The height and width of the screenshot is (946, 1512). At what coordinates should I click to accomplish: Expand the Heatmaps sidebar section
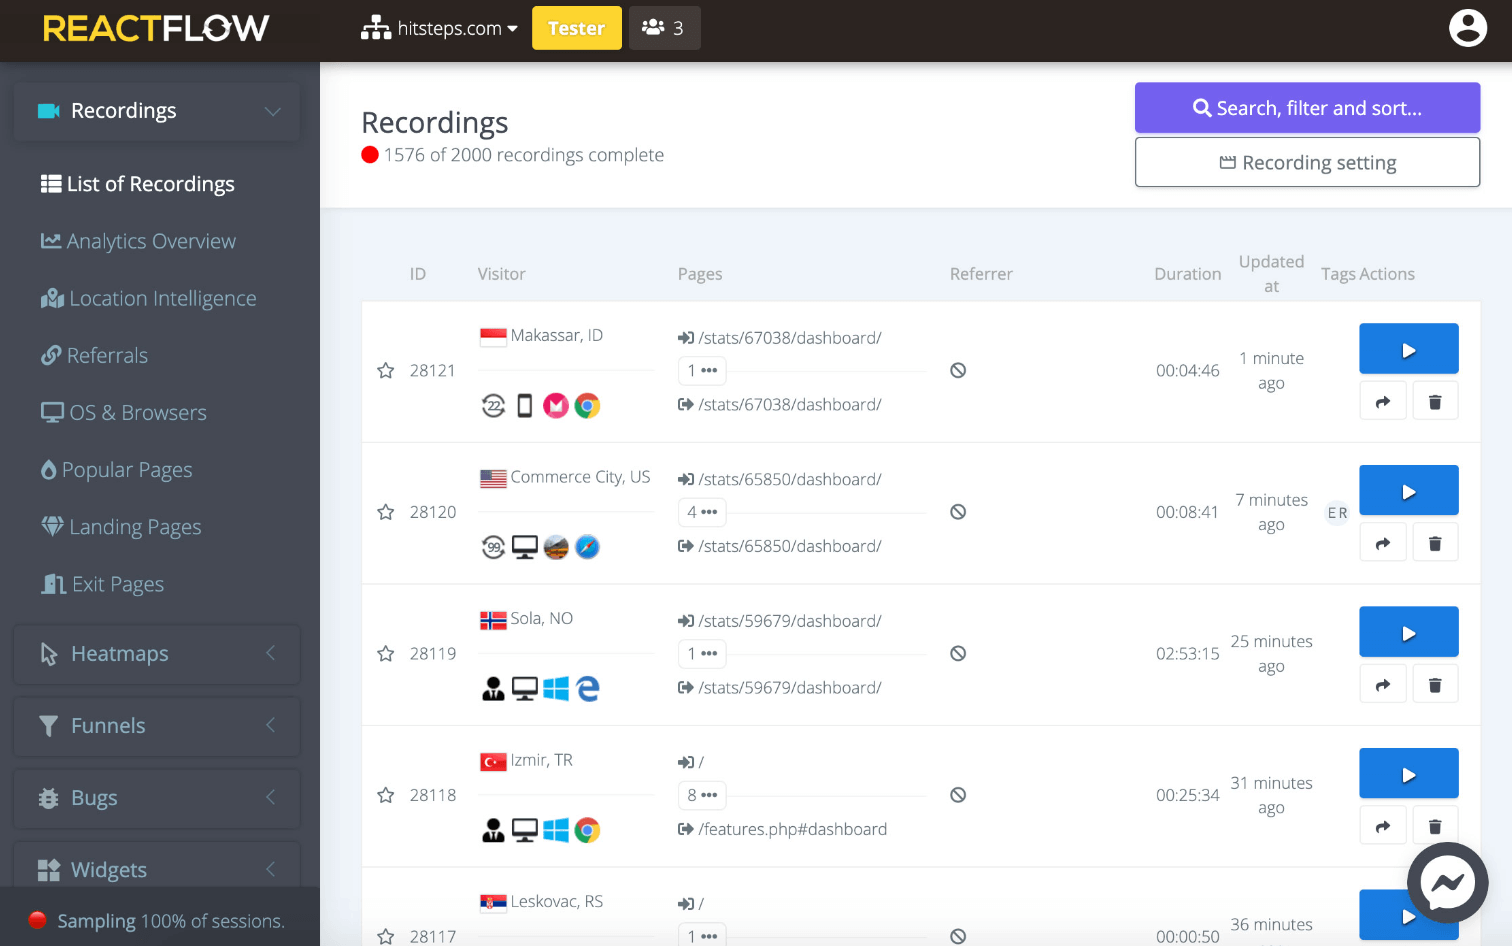pos(157,654)
